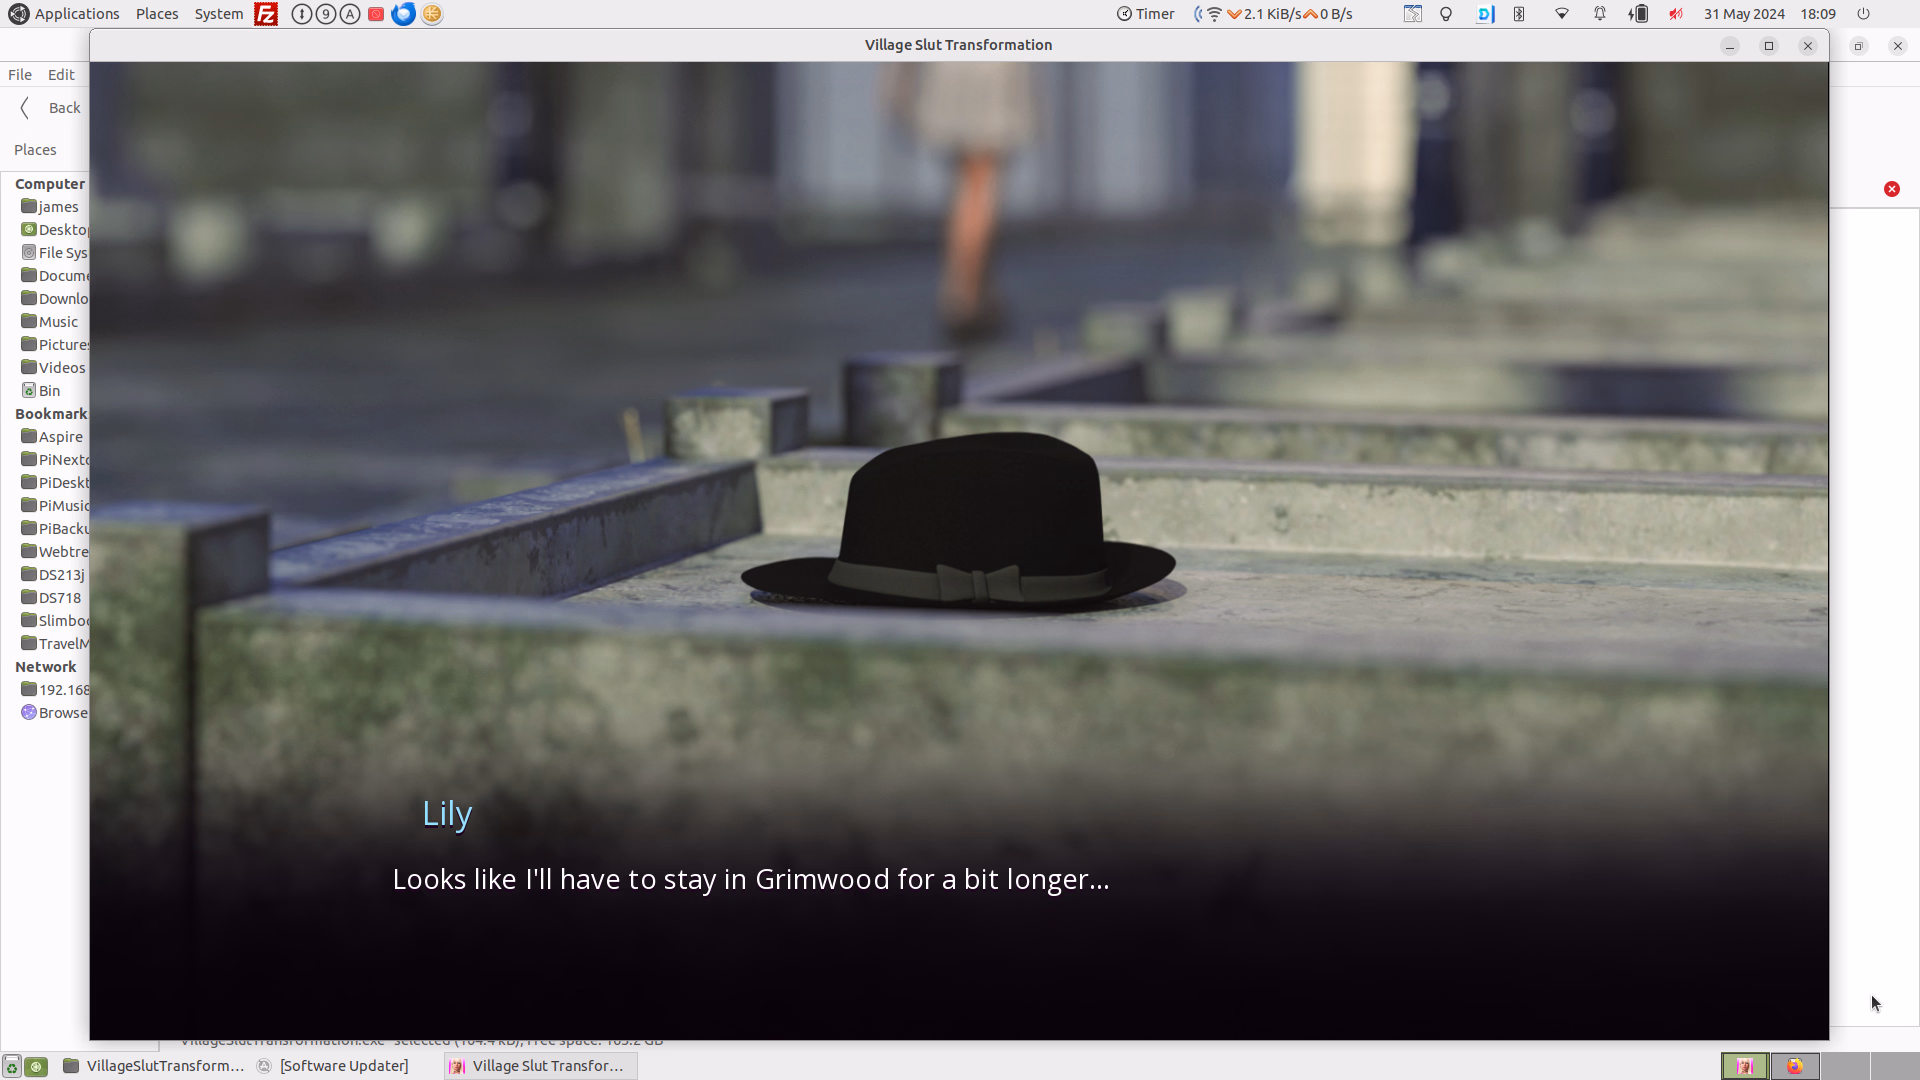Open Documents in file manager sidebar
Screen dimensions: 1920x1080
pos(55,276)
